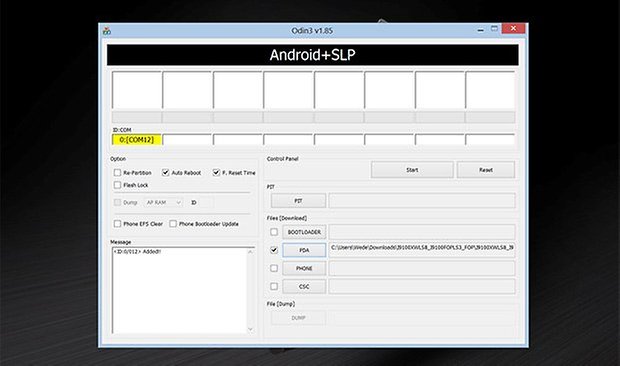The height and width of the screenshot is (366, 620).
Task: Select the yellow 0:[COM12] port box
Action: (x=137, y=140)
